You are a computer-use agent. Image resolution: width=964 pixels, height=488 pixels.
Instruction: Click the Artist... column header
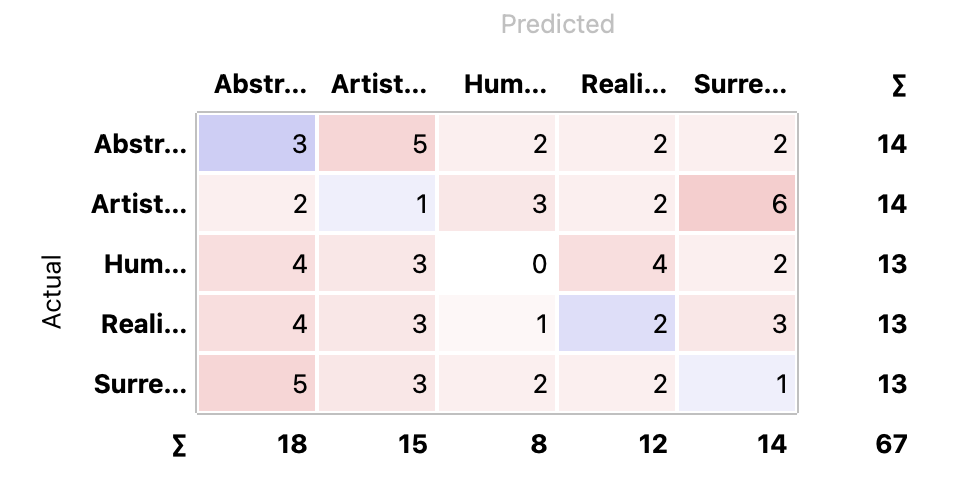(x=379, y=84)
